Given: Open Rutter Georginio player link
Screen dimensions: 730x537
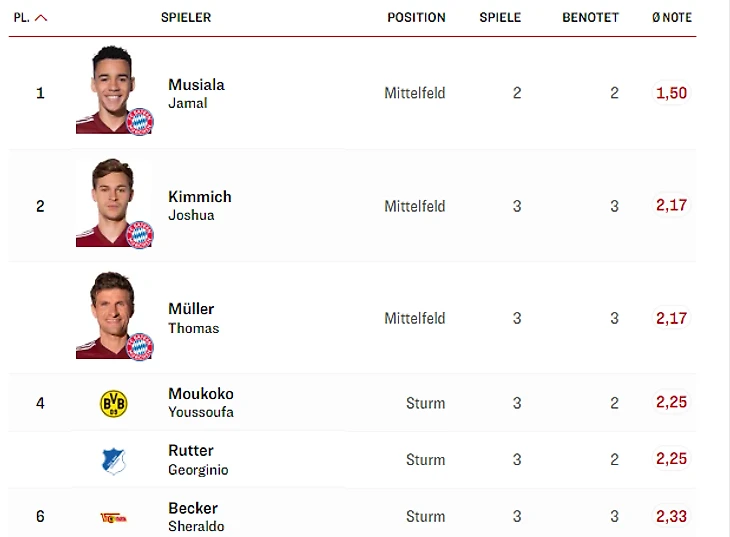Looking at the screenshot, I should click(x=198, y=459).
